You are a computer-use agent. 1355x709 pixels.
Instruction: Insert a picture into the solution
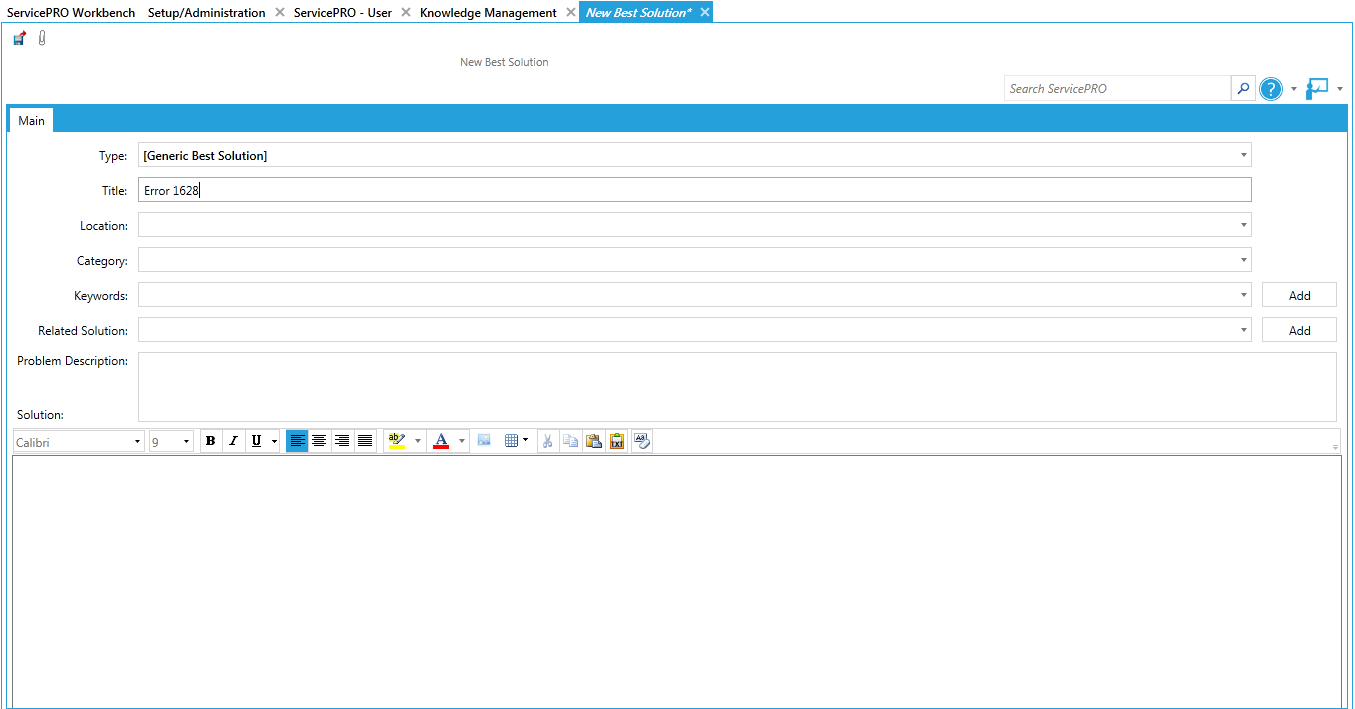(484, 440)
